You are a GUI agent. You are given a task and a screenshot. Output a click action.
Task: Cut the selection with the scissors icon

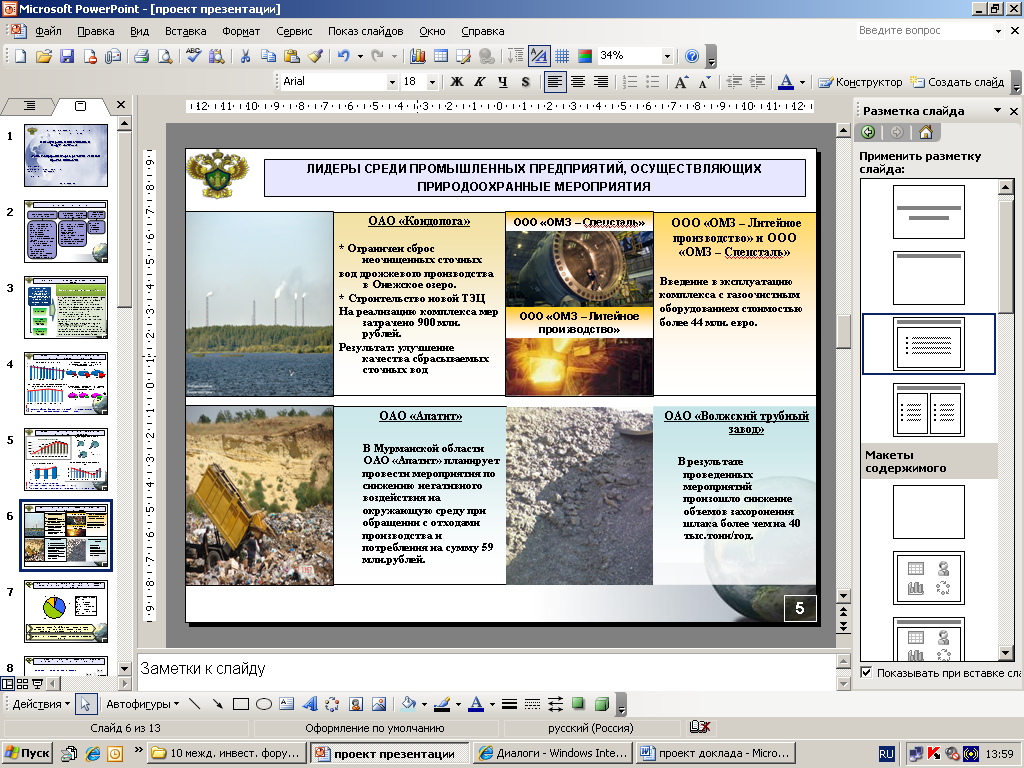click(x=245, y=56)
